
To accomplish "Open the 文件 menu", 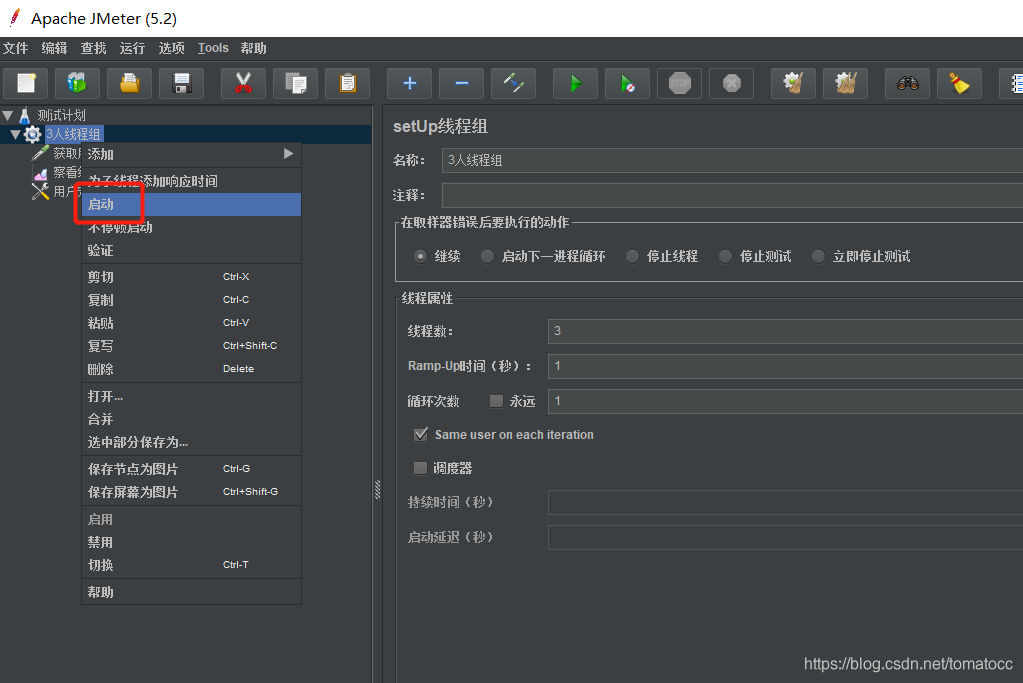I will pyautogui.click(x=16, y=48).
